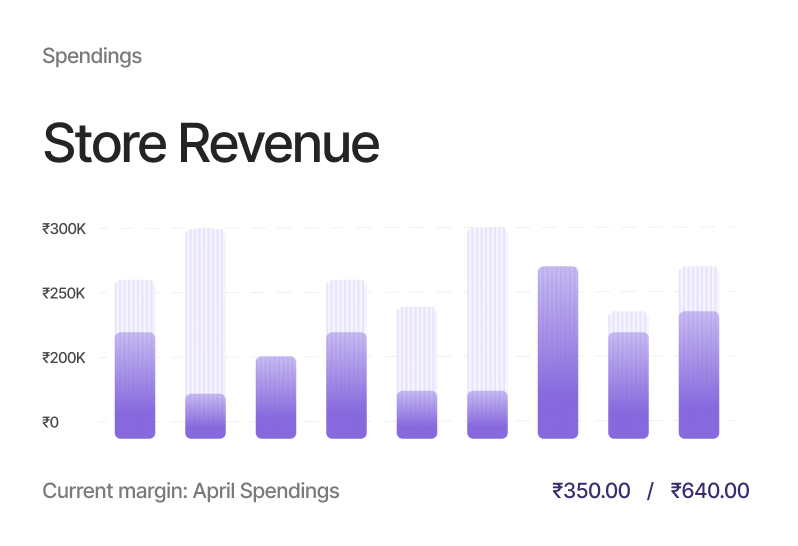
Task: Select the Store Revenue heading
Action: [211, 144]
